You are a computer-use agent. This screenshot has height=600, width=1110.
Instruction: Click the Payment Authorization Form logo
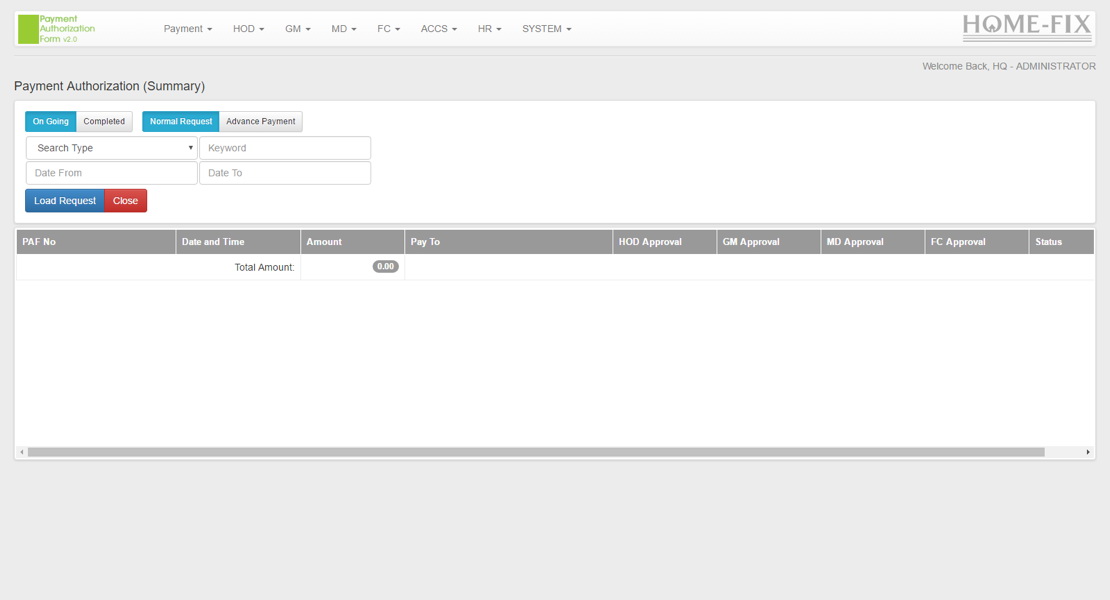tap(58, 28)
